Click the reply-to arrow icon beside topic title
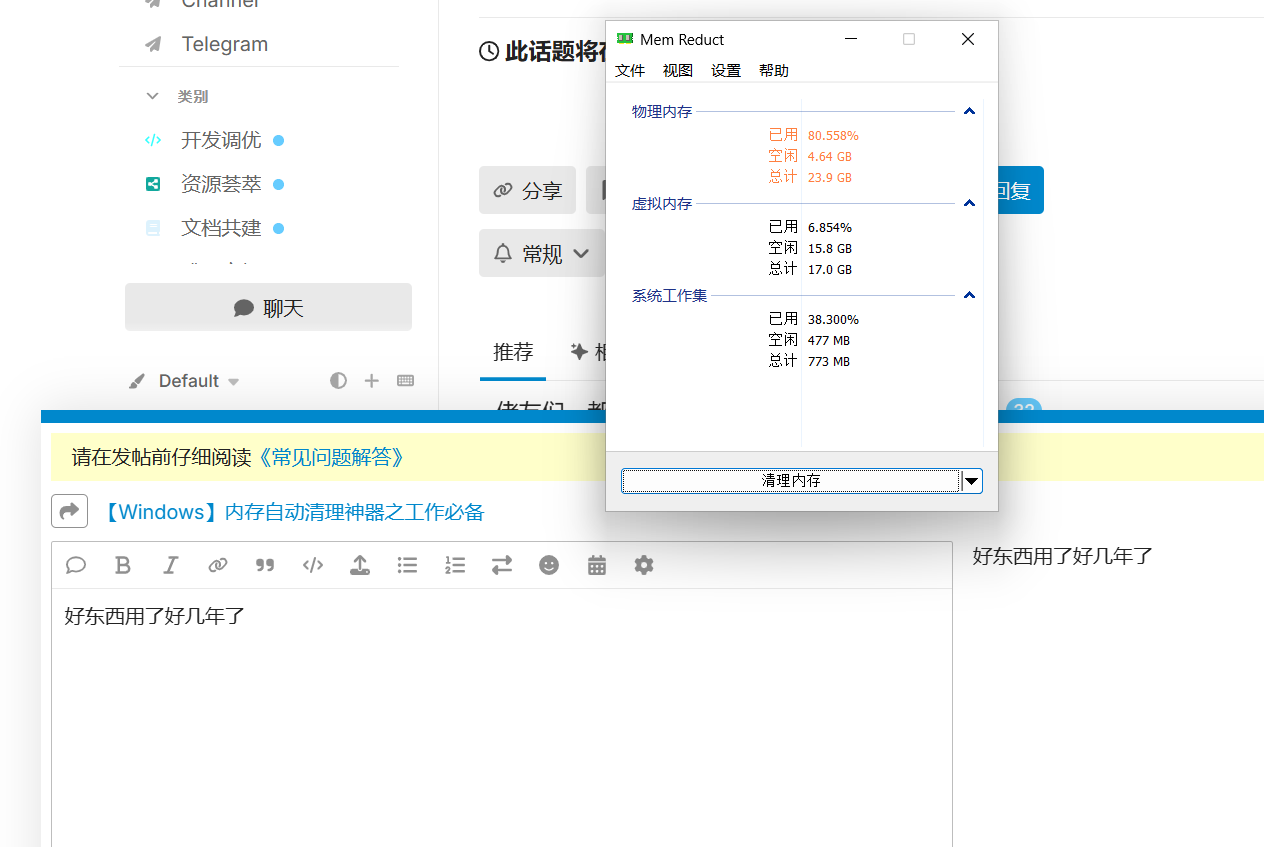Screen dimensions: 1264x847 pyautogui.click(x=69, y=511)
